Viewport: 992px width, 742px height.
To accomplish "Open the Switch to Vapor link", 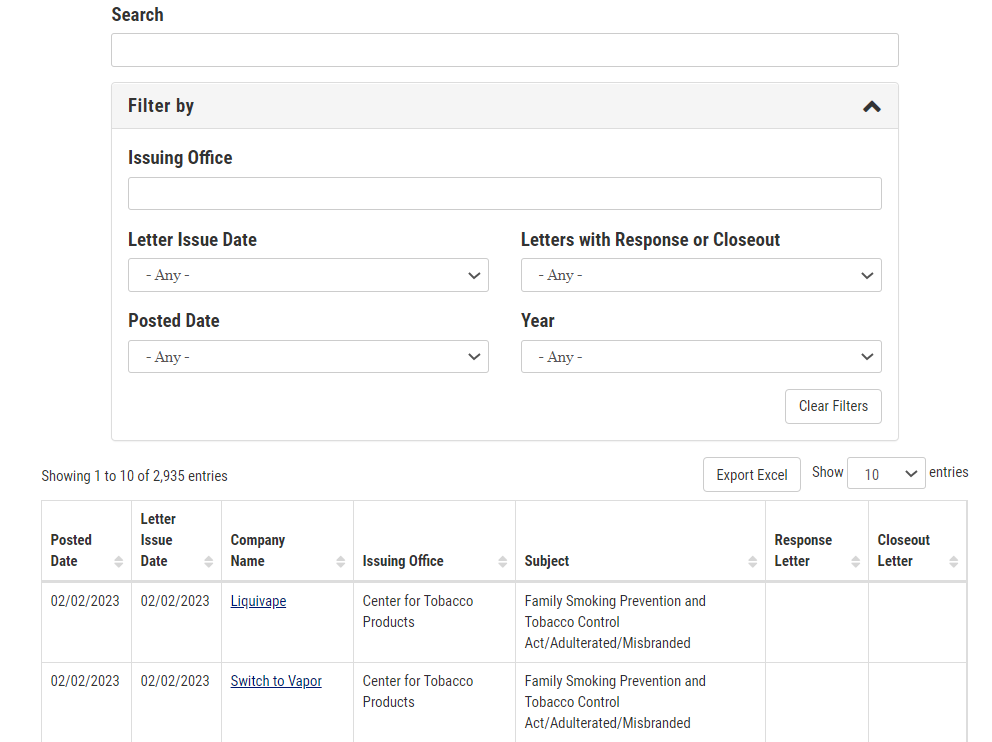I will (x=276, y=681).
